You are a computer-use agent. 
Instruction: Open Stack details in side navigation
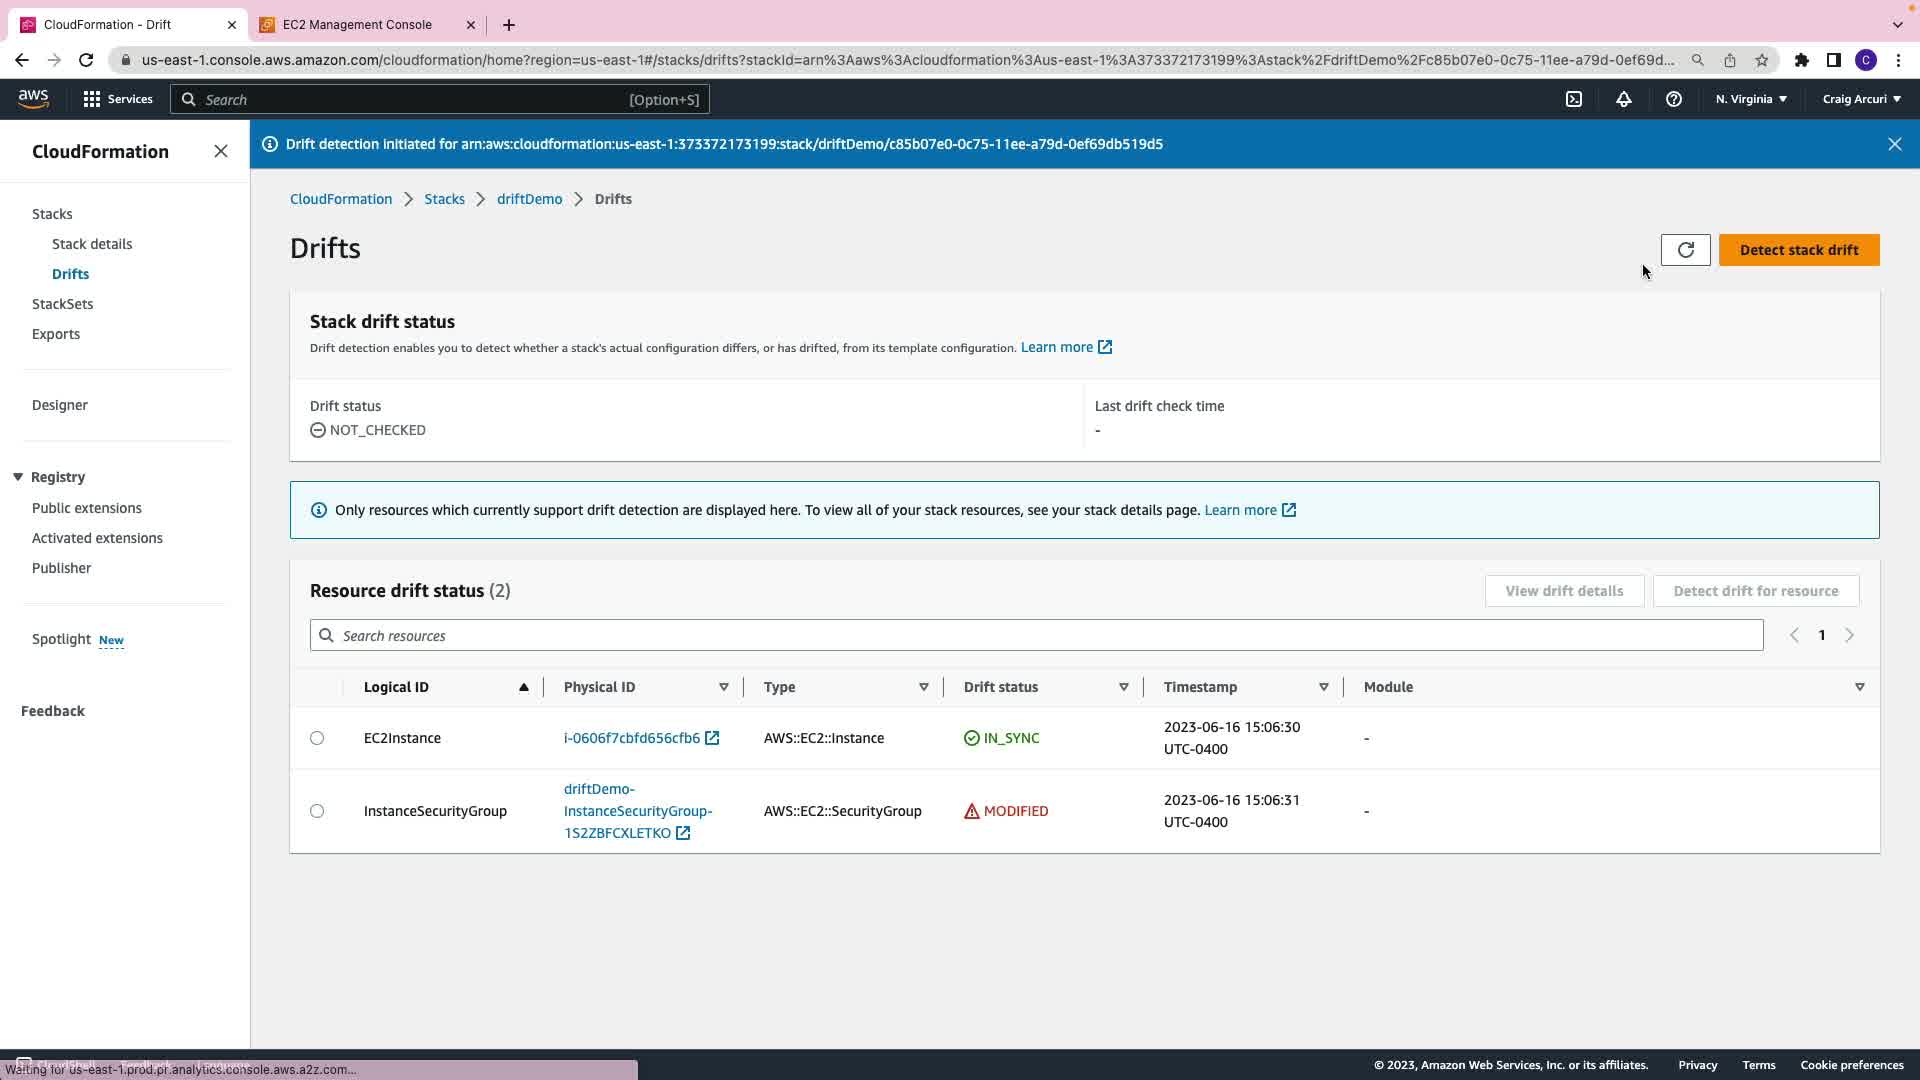(x=92, y=244)
